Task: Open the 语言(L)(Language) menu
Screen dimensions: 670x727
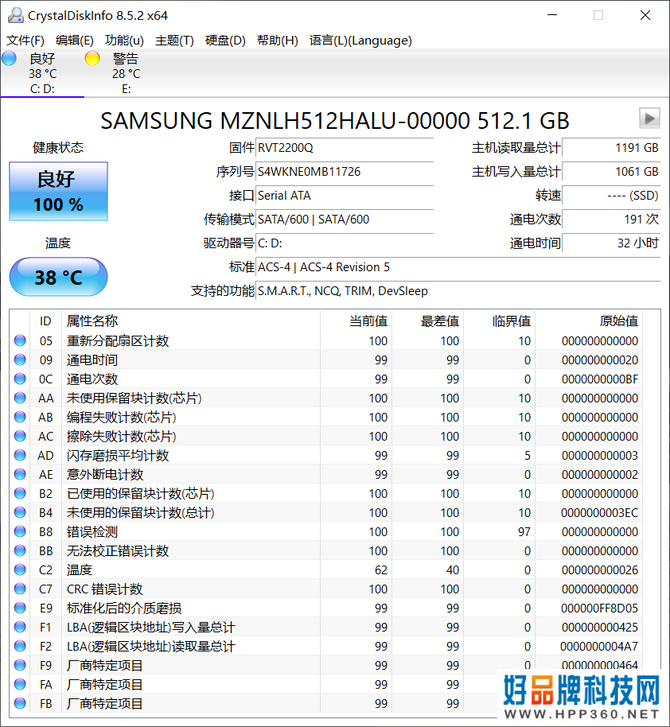Action: [x=360, y=41]
